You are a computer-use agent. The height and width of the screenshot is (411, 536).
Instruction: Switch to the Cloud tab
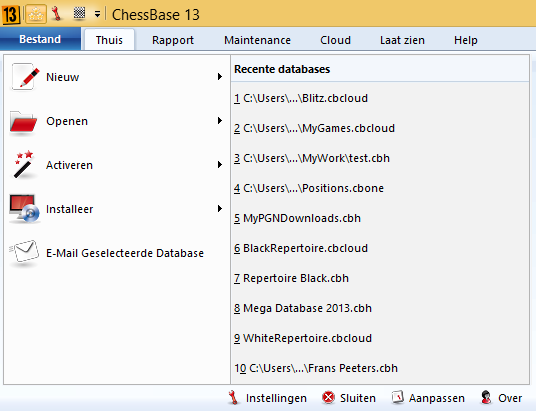coord(335,40)
